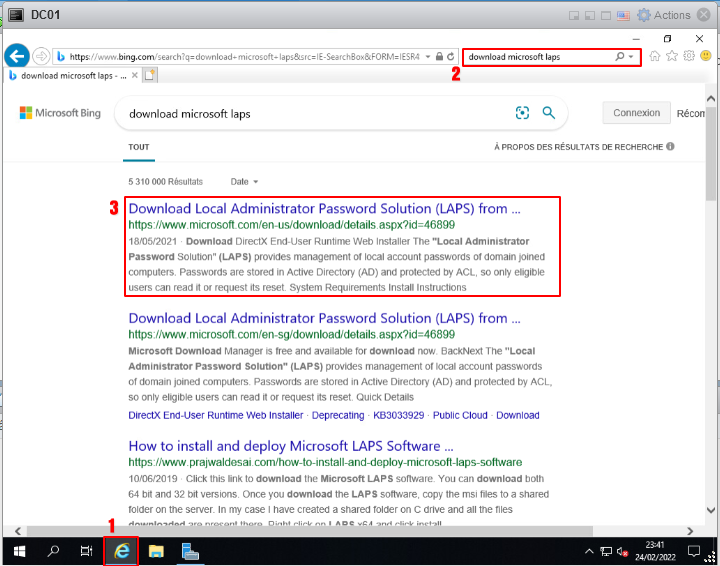
Task: Open File Explorer from the taskbar
Action: (156, 550)
